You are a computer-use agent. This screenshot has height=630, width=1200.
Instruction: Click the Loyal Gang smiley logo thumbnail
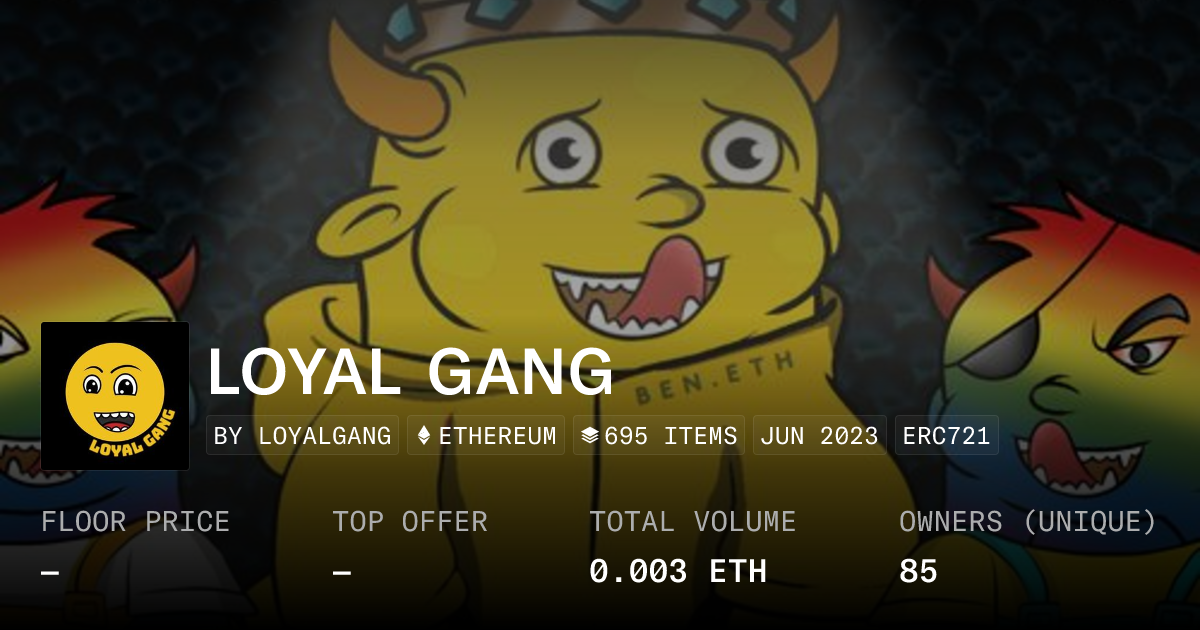pyautogui.click(x=115, y=396)
